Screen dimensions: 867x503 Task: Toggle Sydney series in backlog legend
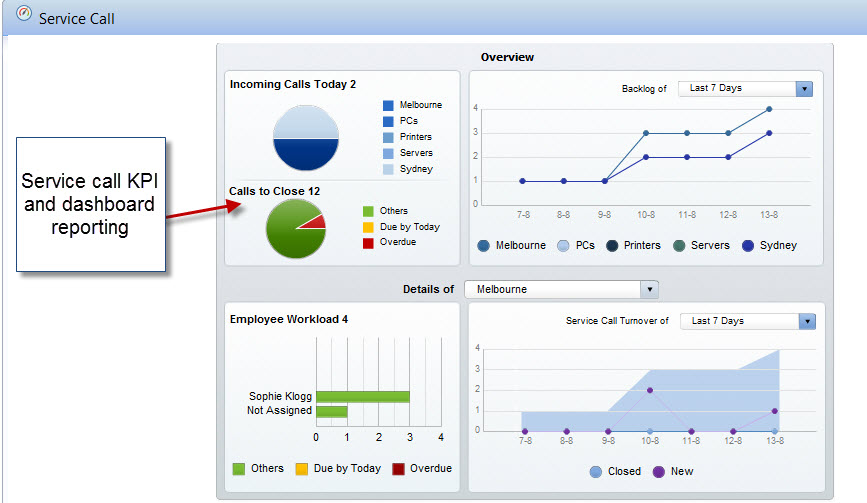click(746, 245)
